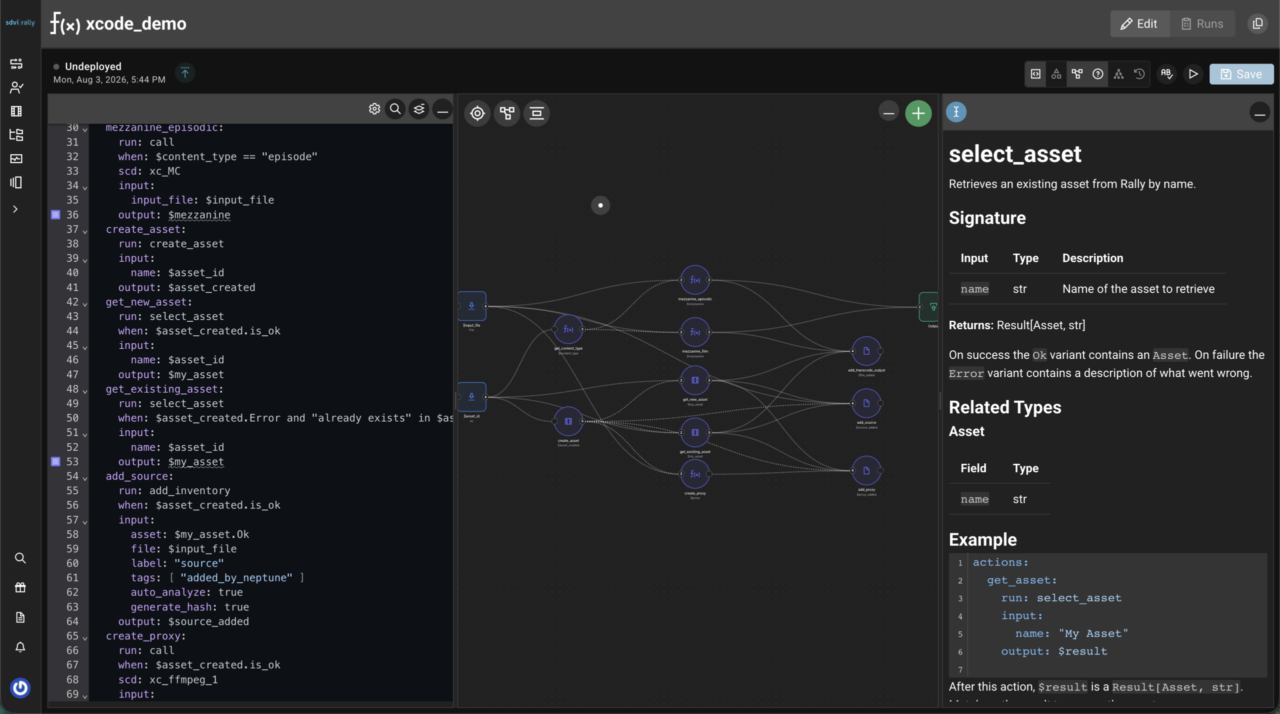Select the add_source node in graph
This screenshot has width=1280, height=714.
point(866,404)
